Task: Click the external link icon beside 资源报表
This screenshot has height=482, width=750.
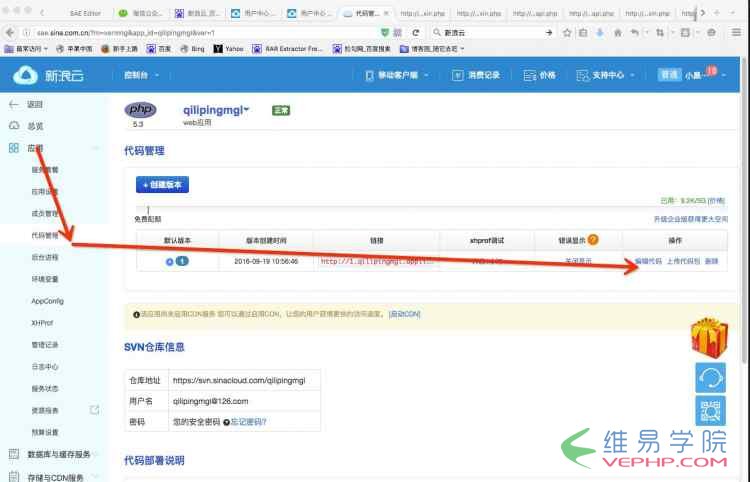Action: tap(95, 410)
